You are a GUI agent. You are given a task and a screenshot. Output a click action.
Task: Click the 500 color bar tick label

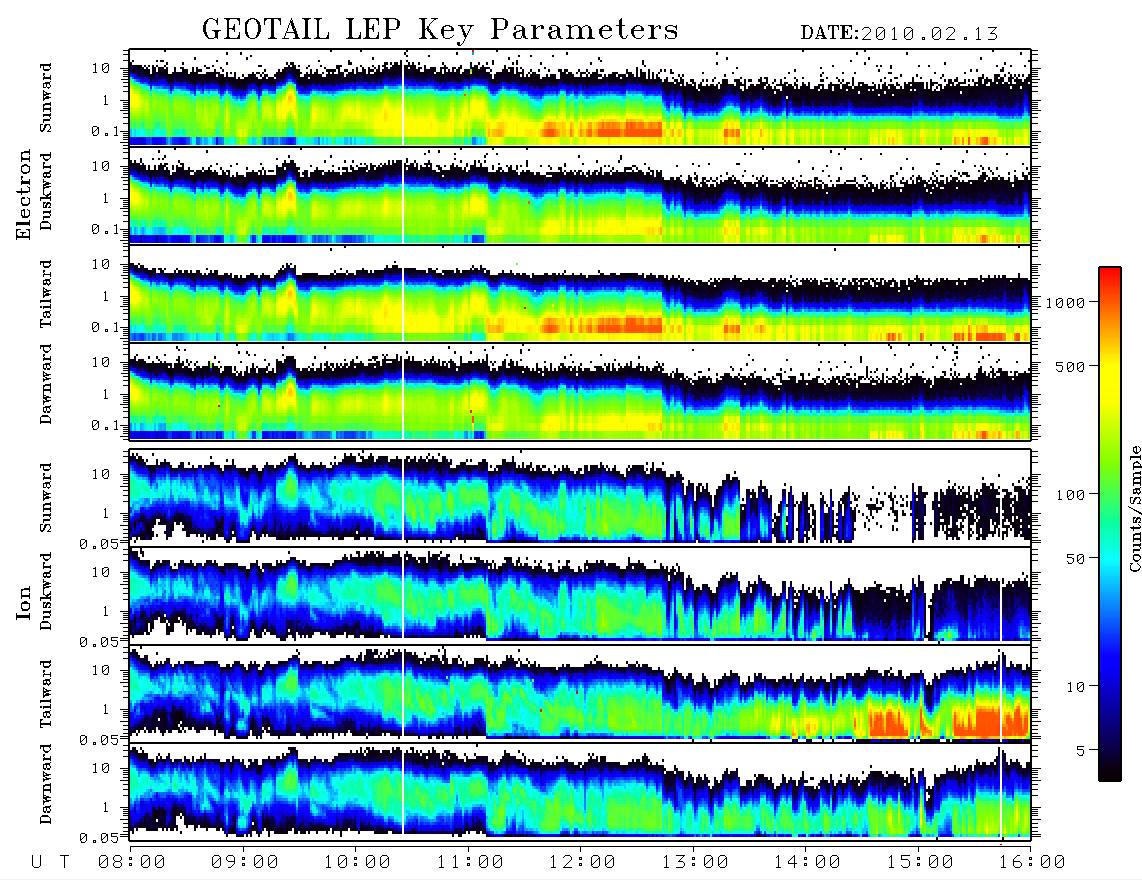click(x=1071, y=366)
